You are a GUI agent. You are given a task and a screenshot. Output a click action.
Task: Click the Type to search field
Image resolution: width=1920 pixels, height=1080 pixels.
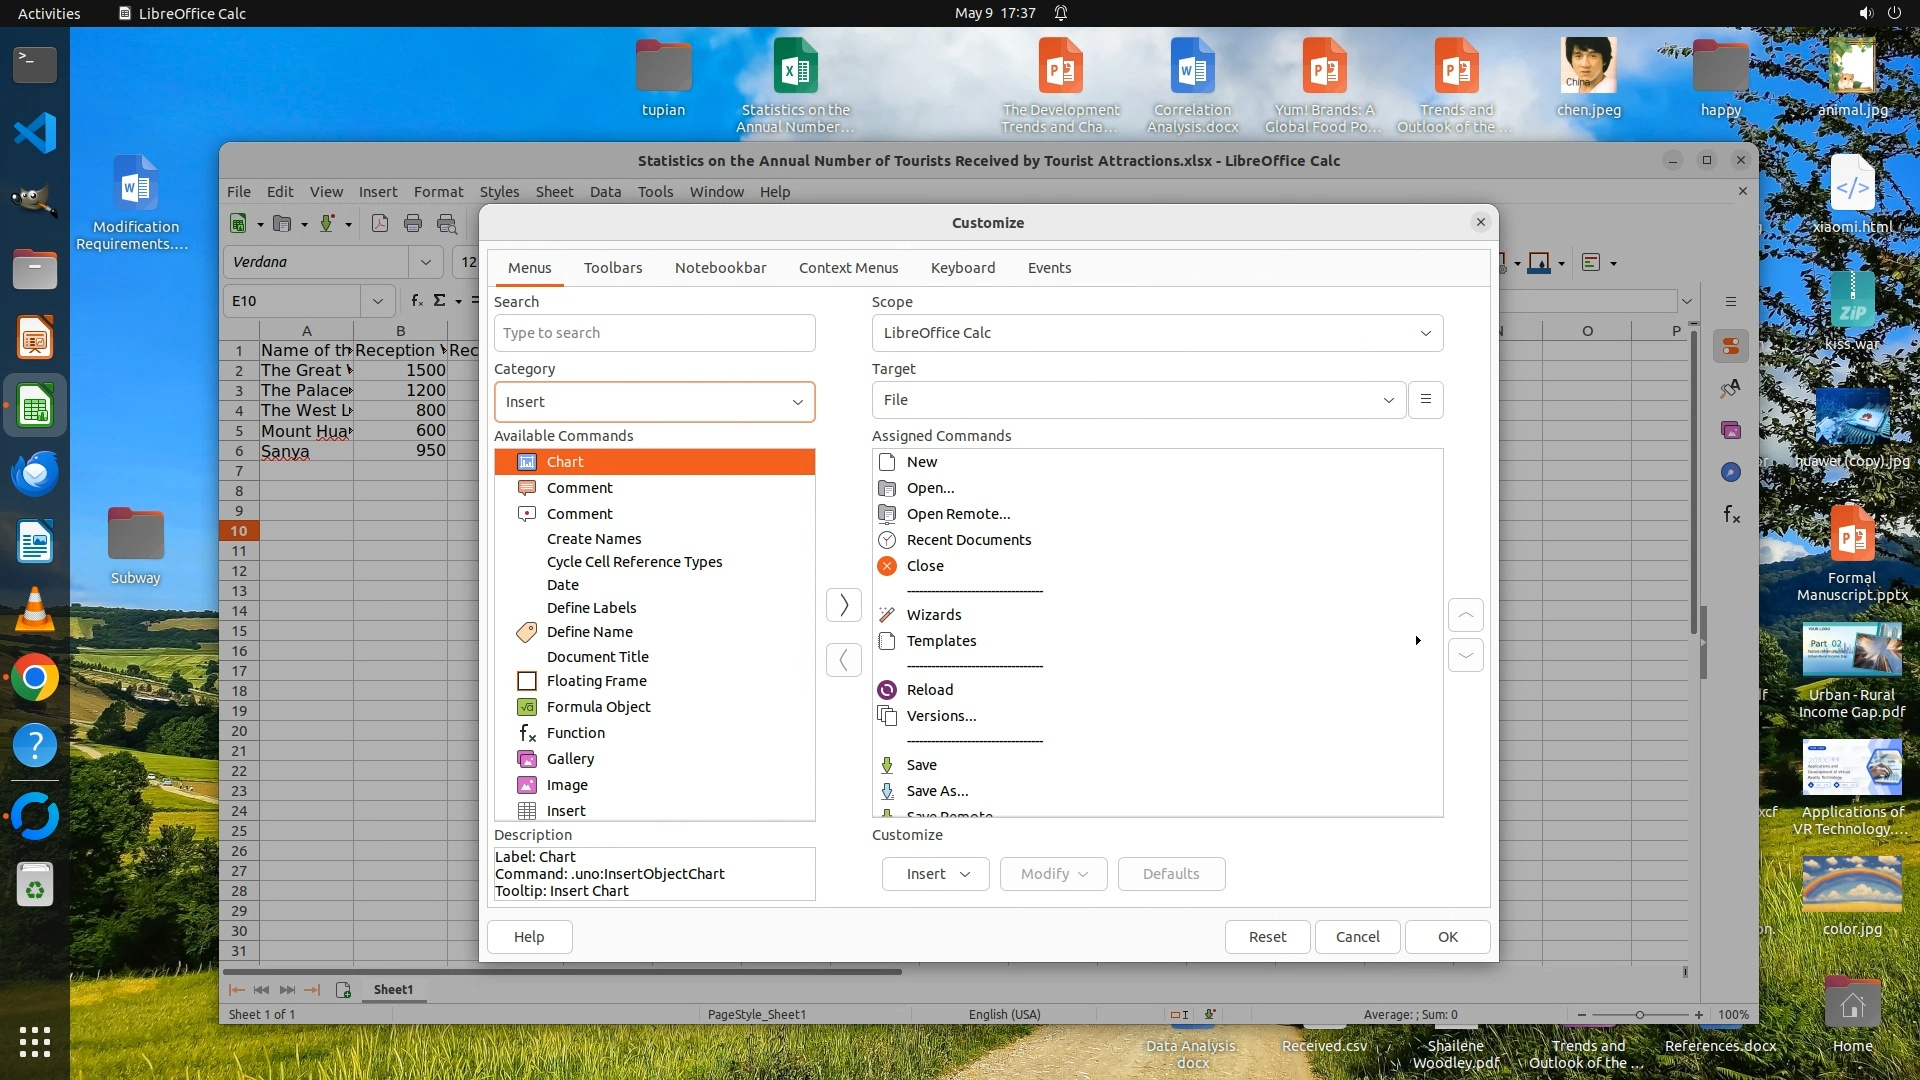(x=654, y=333)
